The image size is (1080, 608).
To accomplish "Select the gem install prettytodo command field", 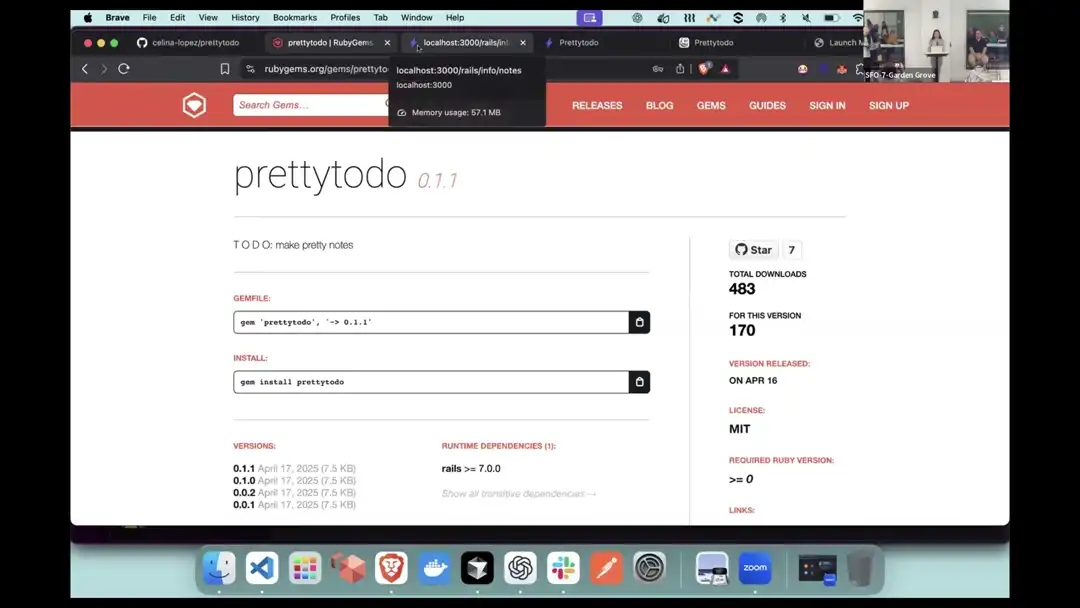I will [431, 382].
